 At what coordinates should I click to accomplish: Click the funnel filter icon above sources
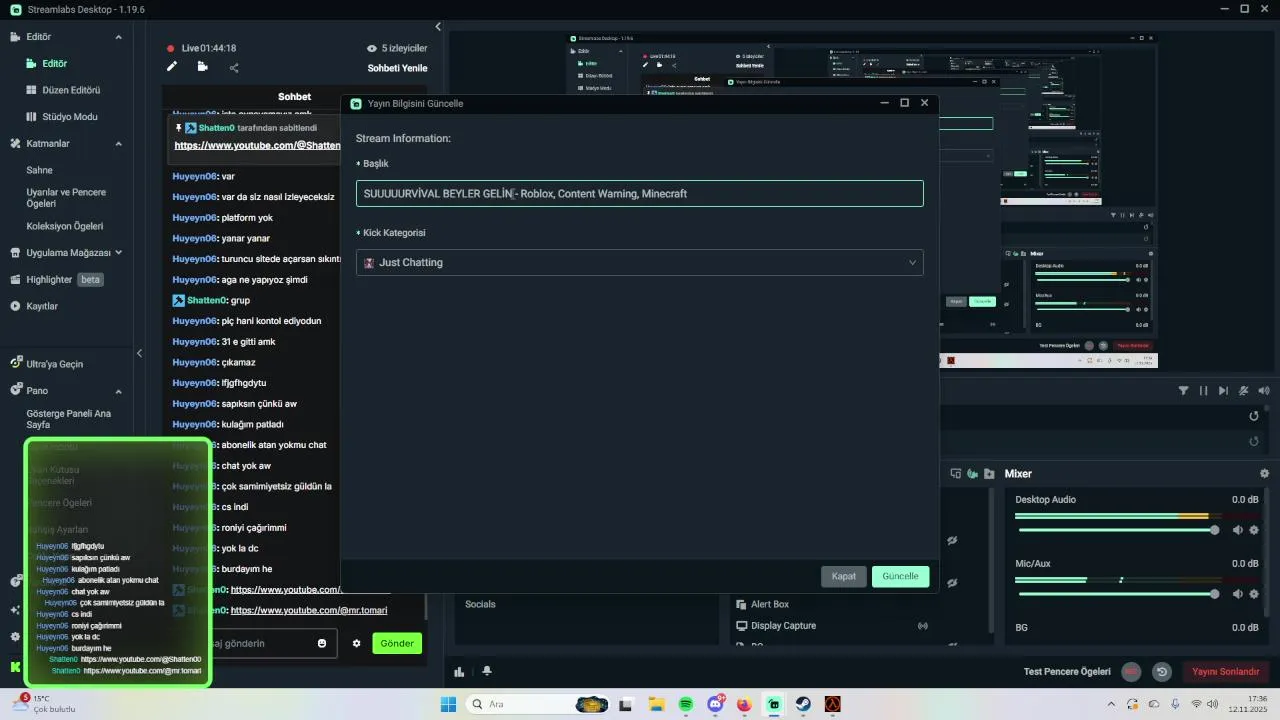(x=1184, y=391)
